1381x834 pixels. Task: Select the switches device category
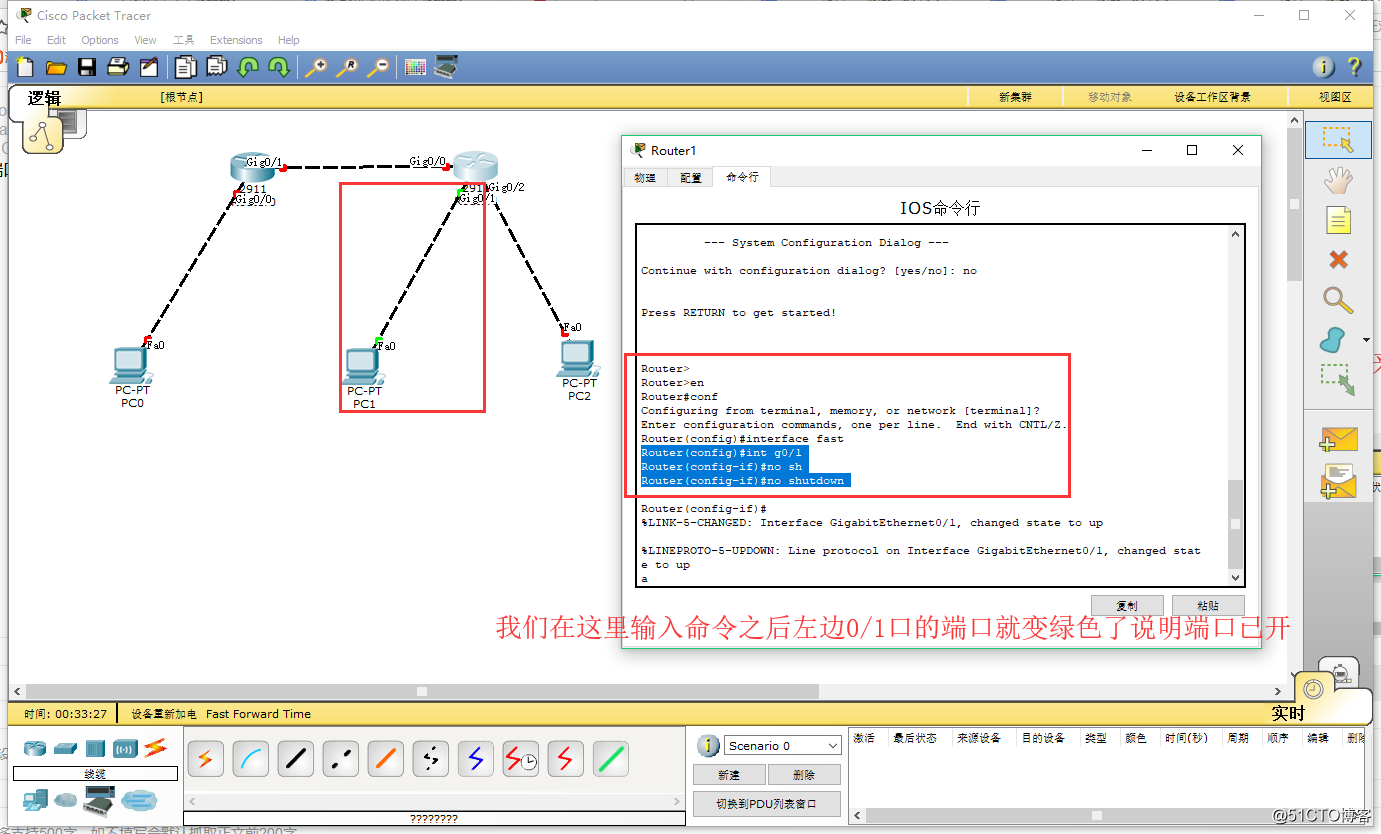[x=66, y=748]
